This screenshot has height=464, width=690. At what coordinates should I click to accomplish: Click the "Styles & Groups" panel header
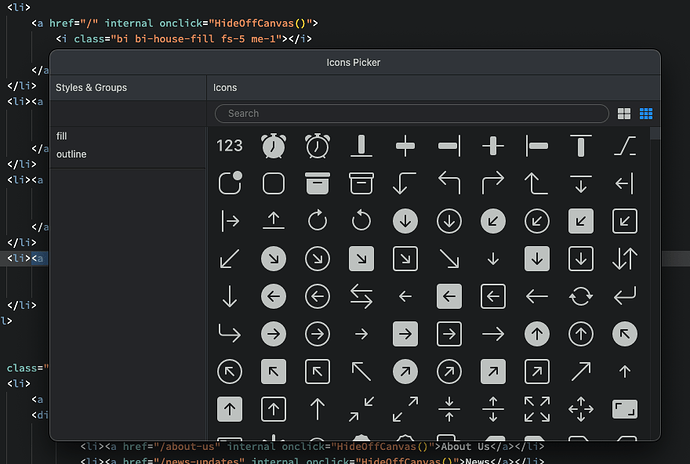(x=128, y=87)
